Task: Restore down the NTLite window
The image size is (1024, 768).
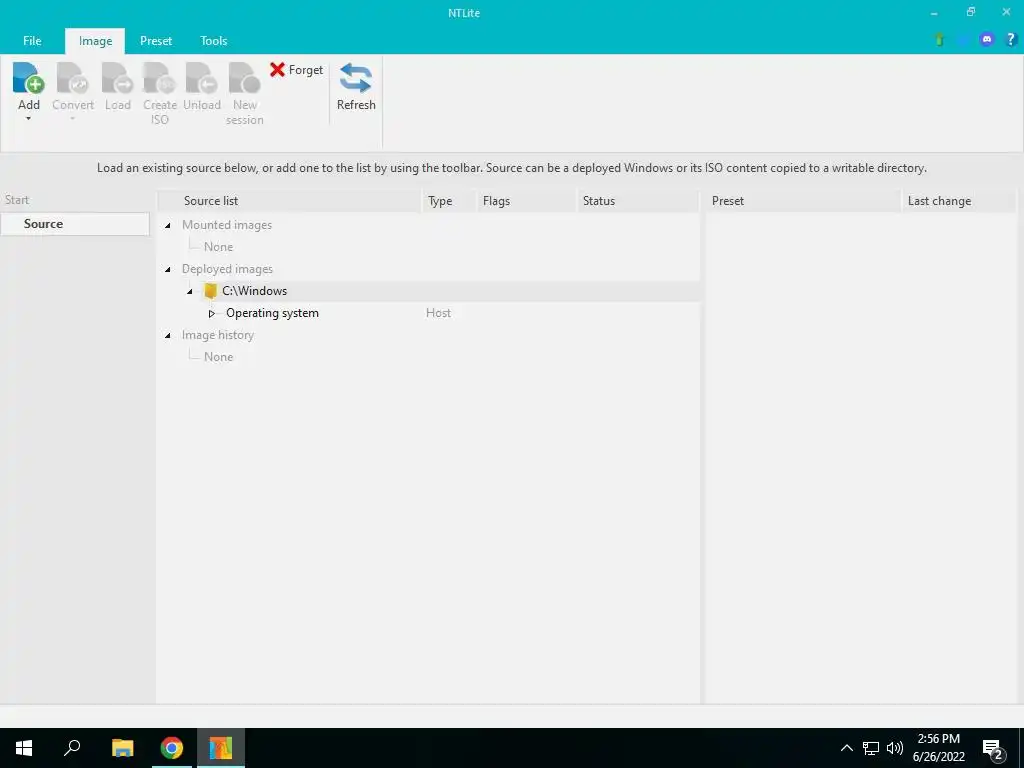Action: [970, 12]
